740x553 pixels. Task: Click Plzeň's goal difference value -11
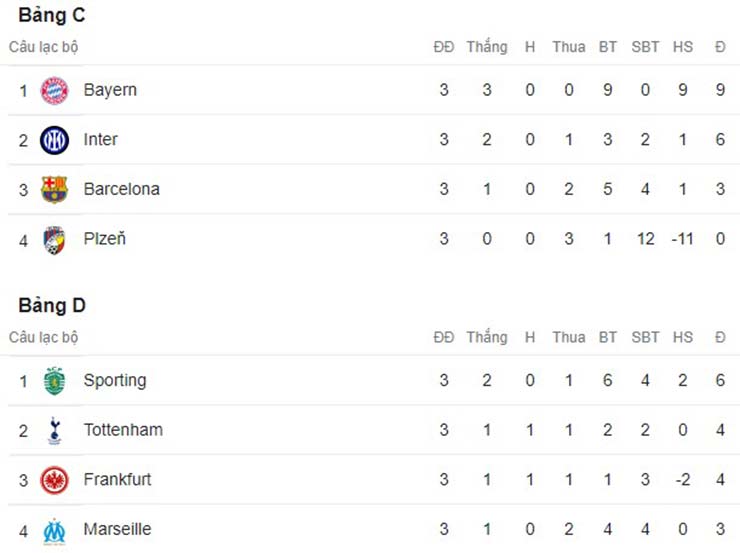(682, 239)
